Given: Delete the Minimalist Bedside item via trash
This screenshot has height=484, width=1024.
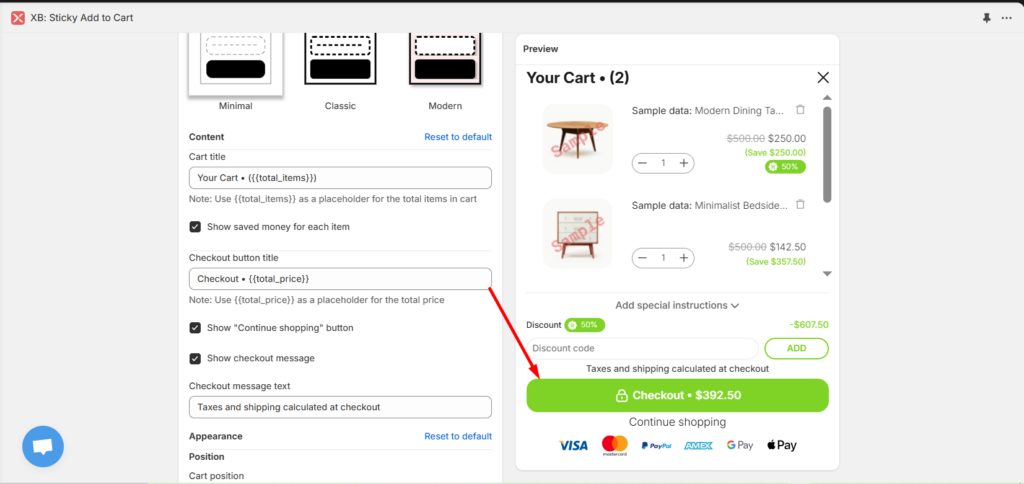Looking at the screenshot, I should pyautogui.click(x=800, y=204).
